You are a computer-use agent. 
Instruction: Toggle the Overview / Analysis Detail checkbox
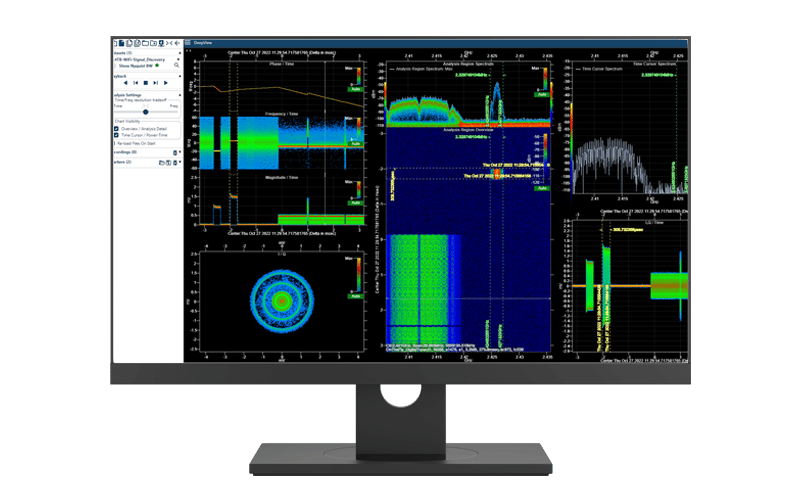117,127
